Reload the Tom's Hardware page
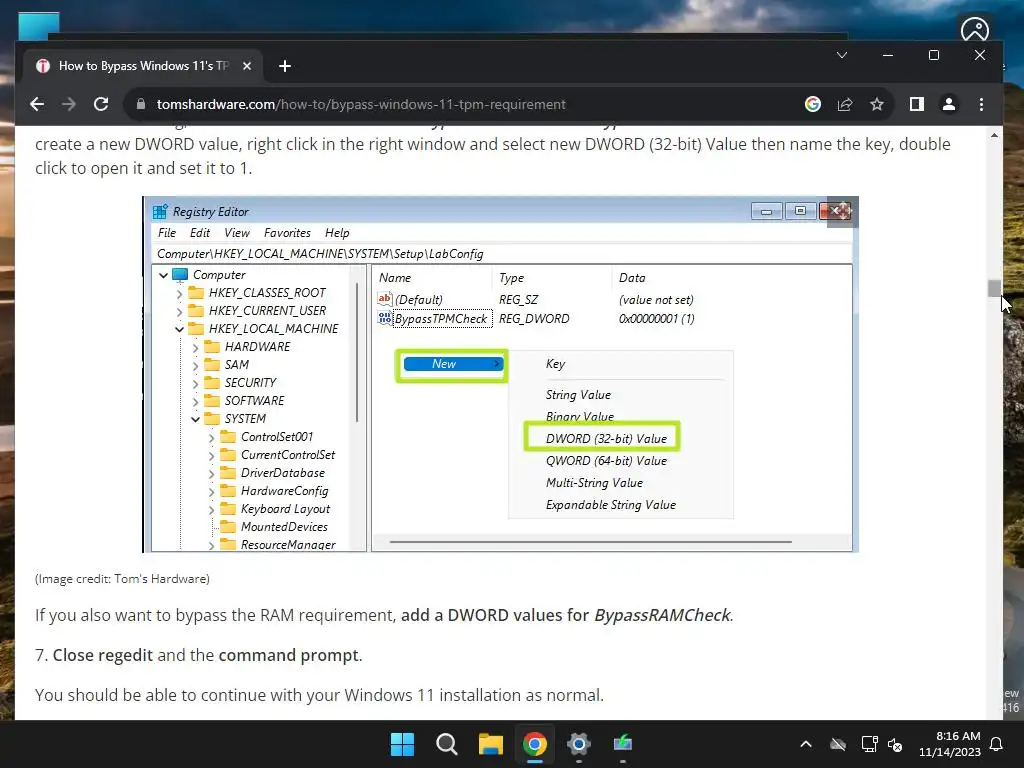1024x768 pixels. 101,104
